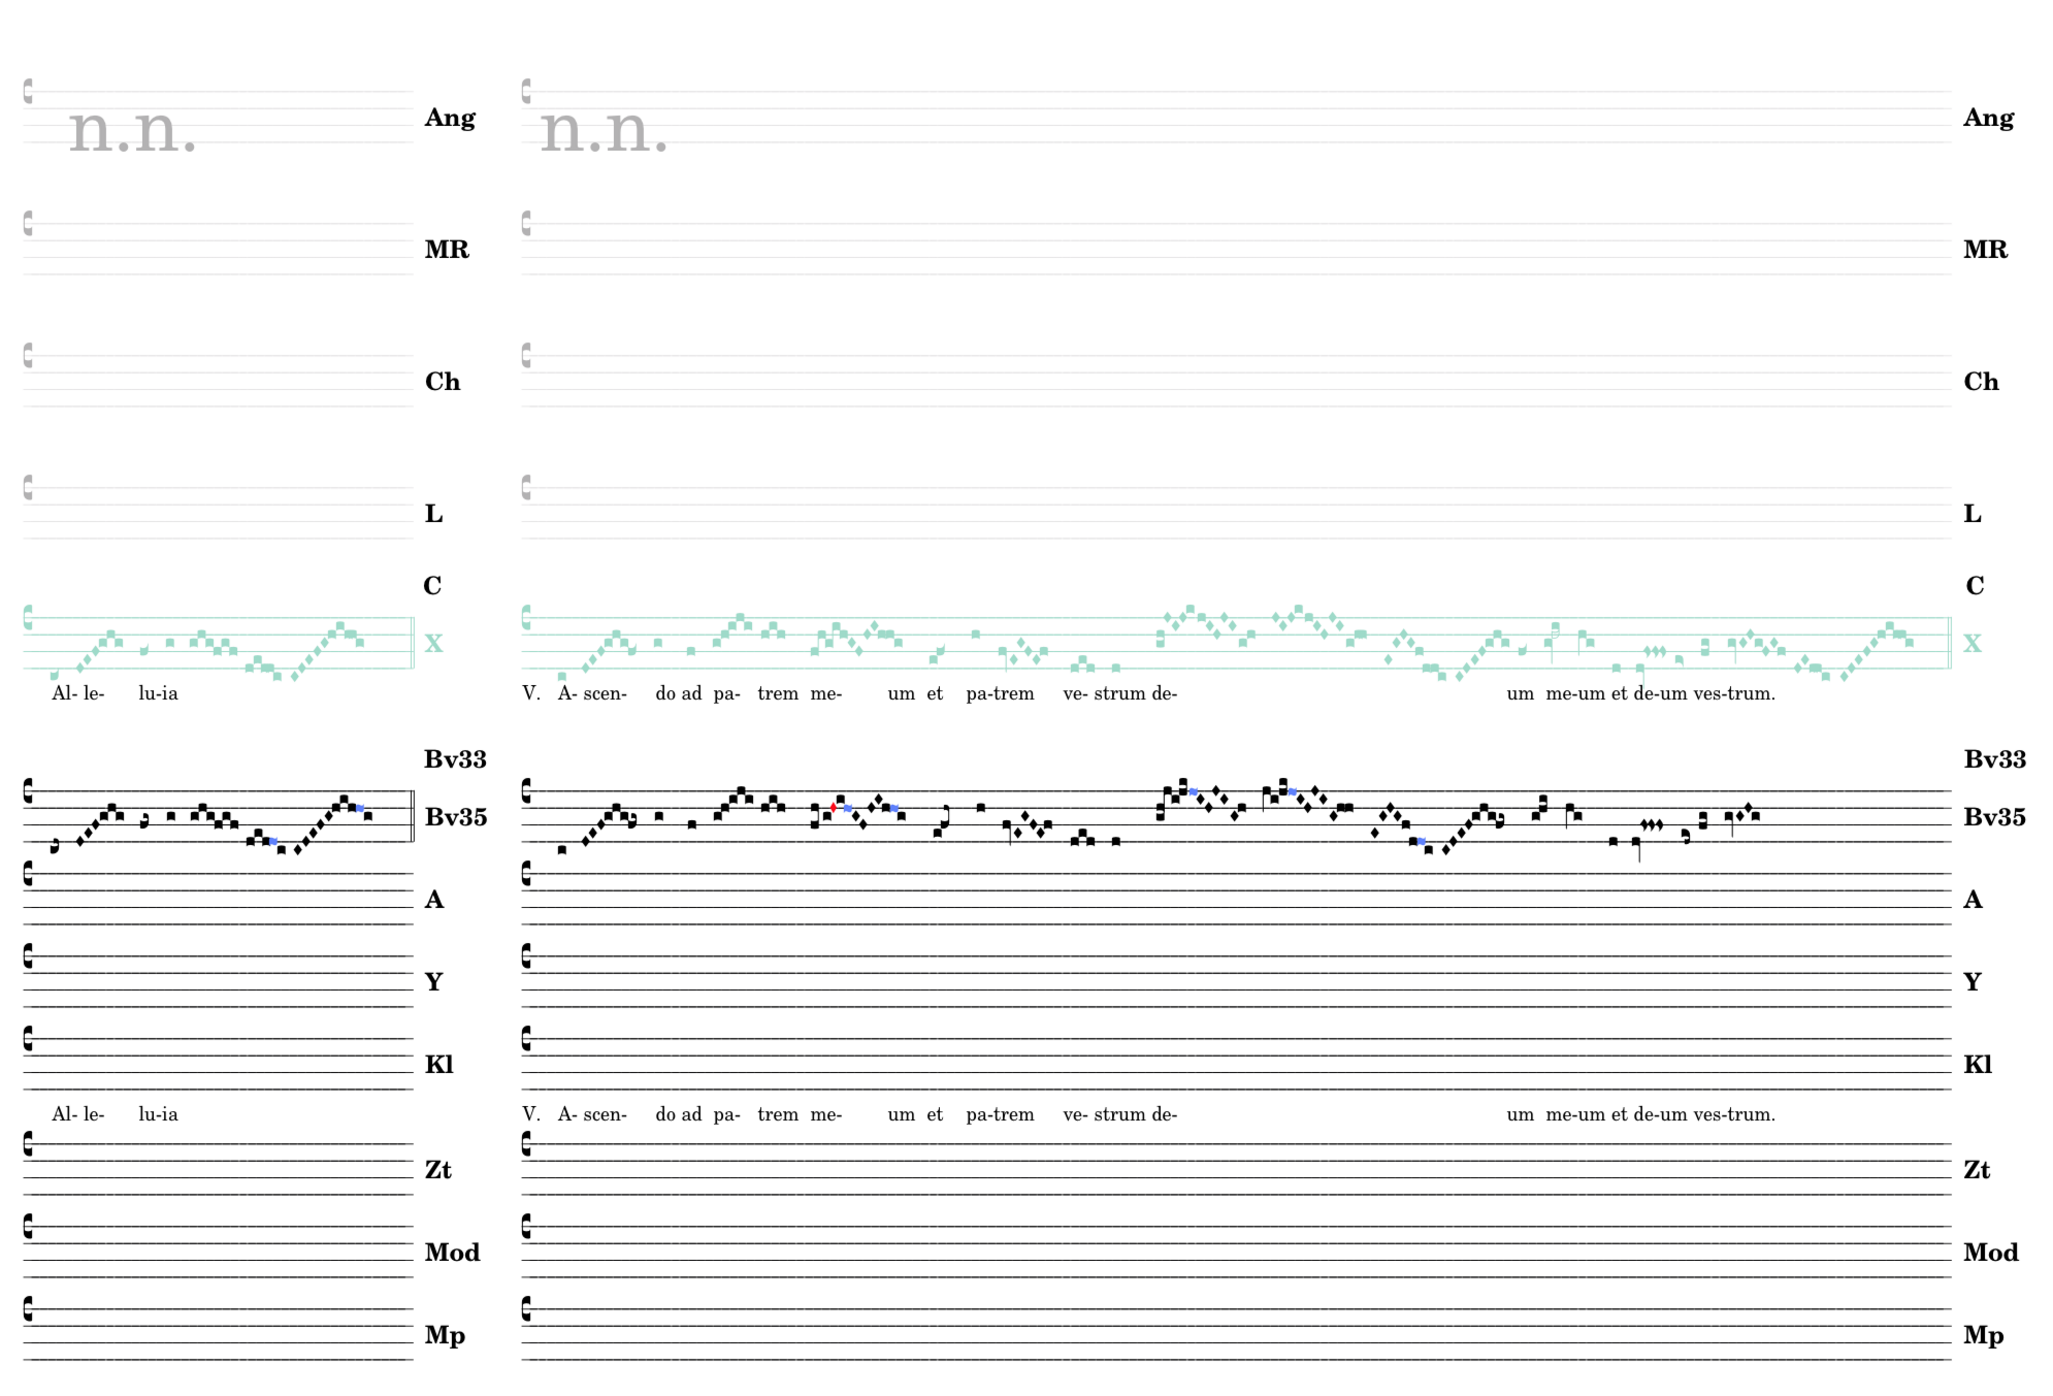Click the green C clef of right X staff

tap(527, 618)
